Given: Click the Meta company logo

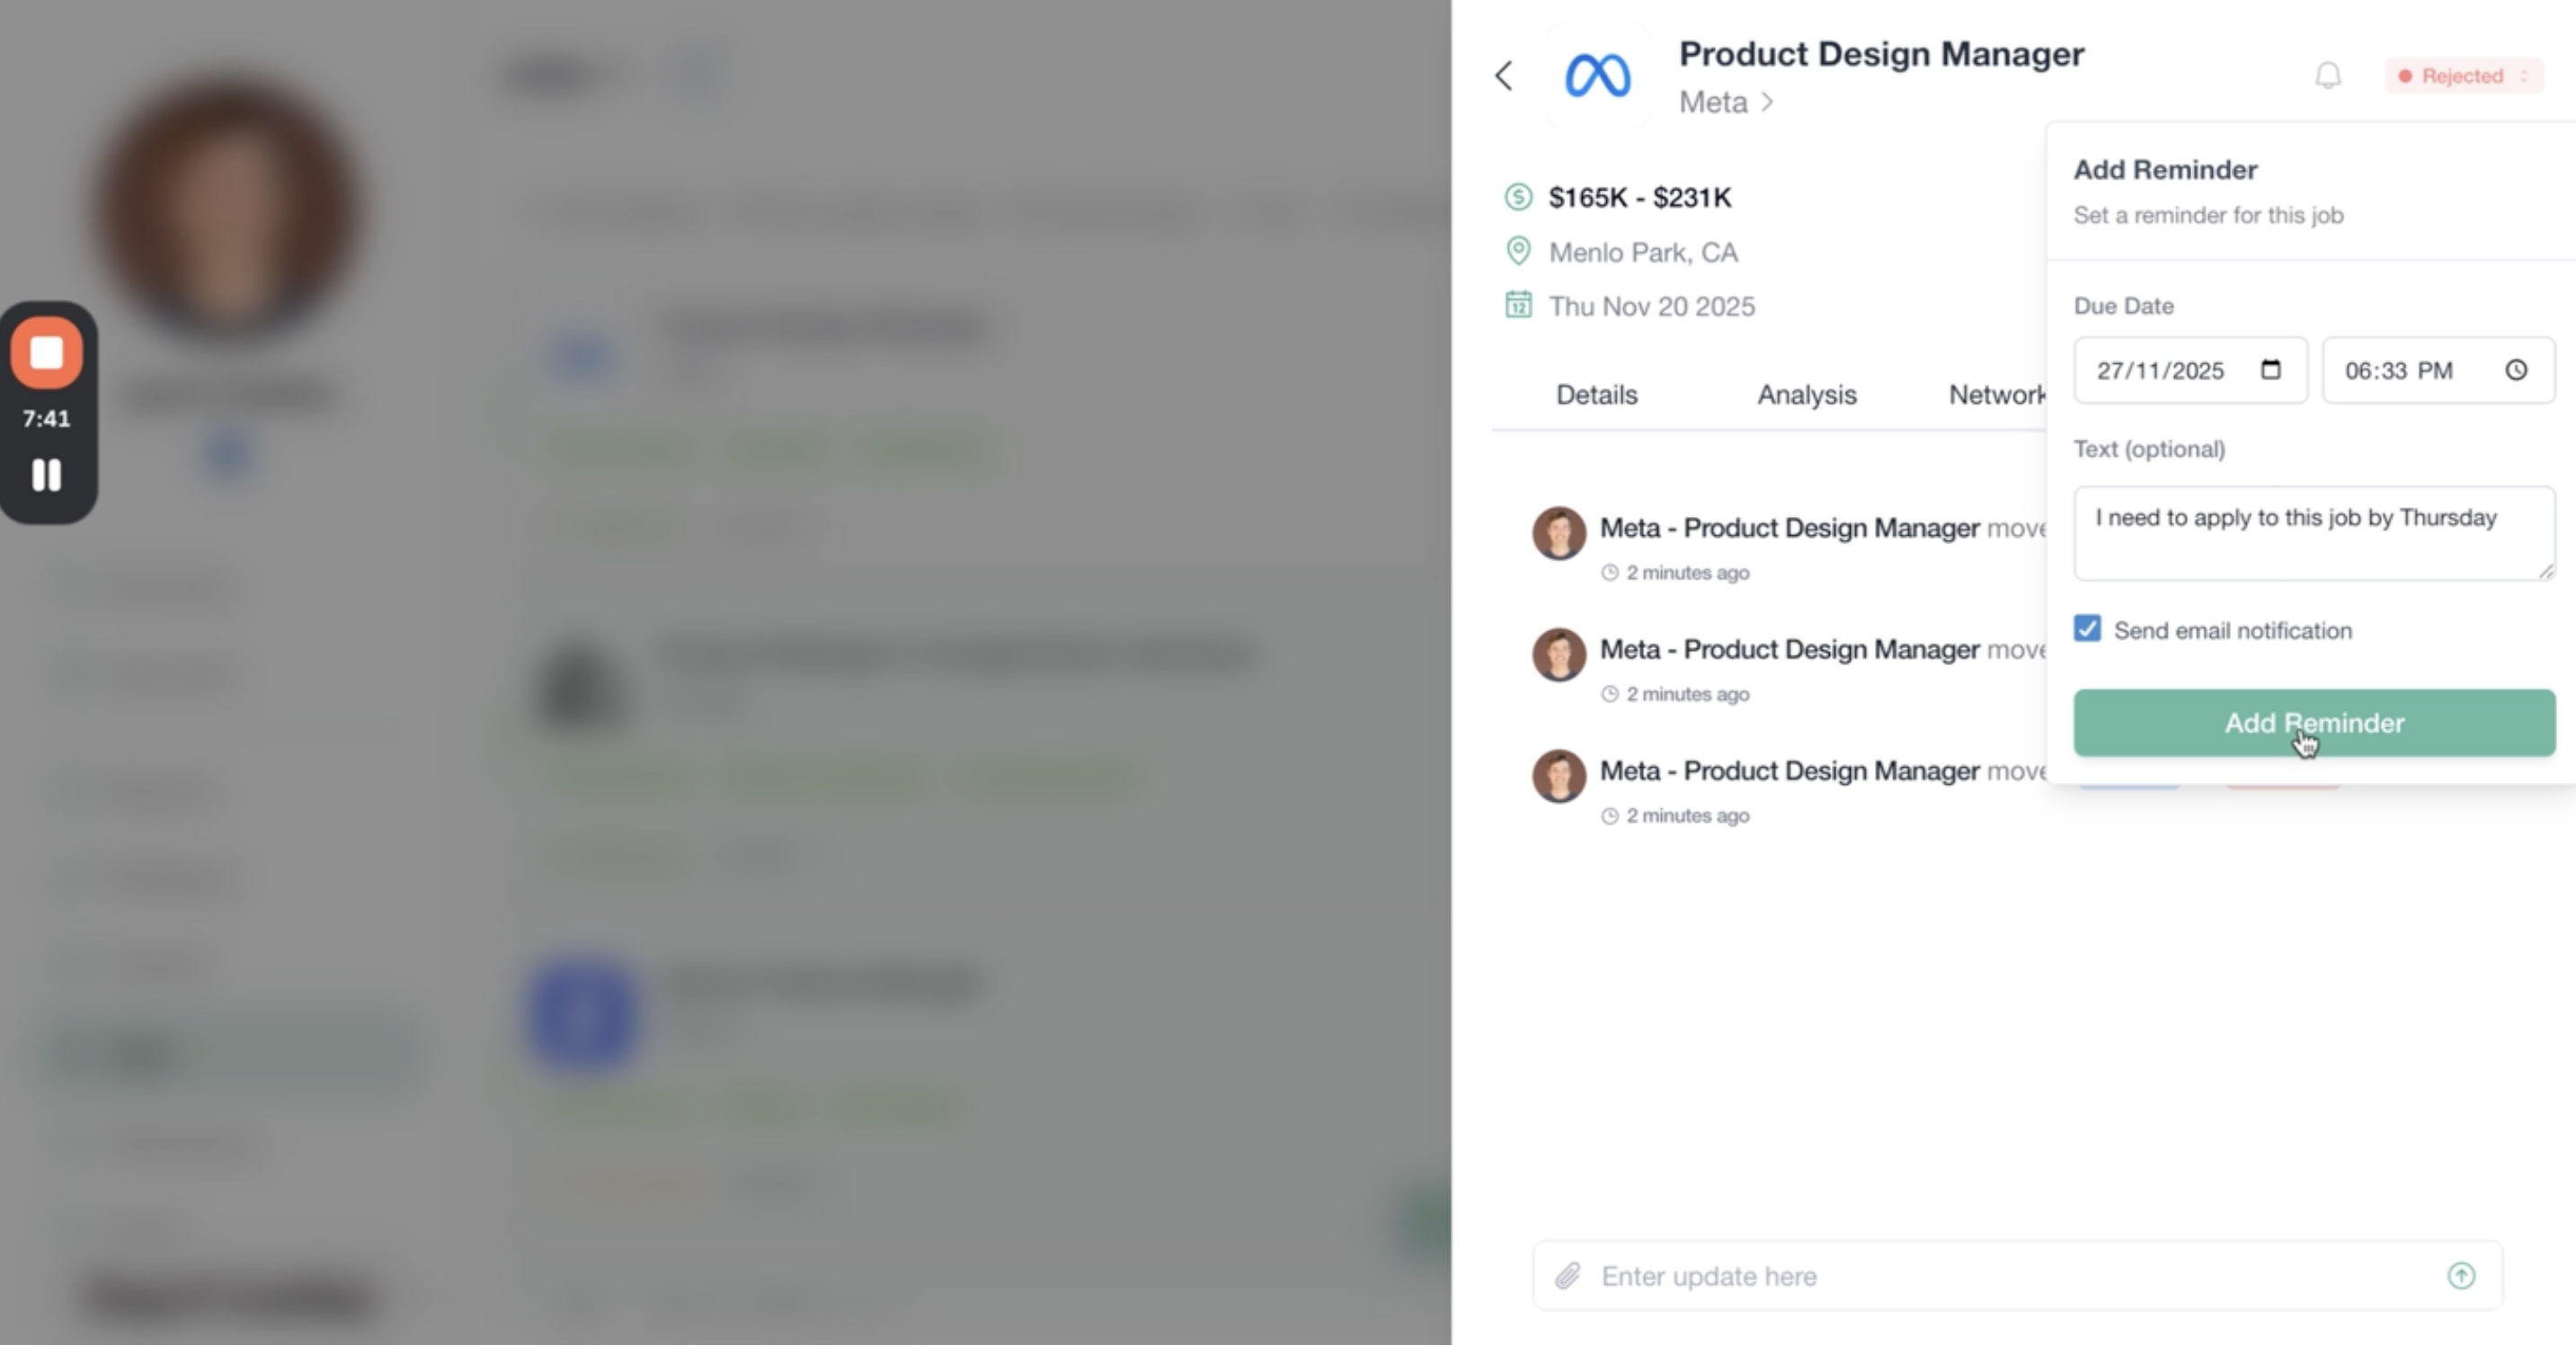Looking at the screenshot, I should (x=1597, y=76).
